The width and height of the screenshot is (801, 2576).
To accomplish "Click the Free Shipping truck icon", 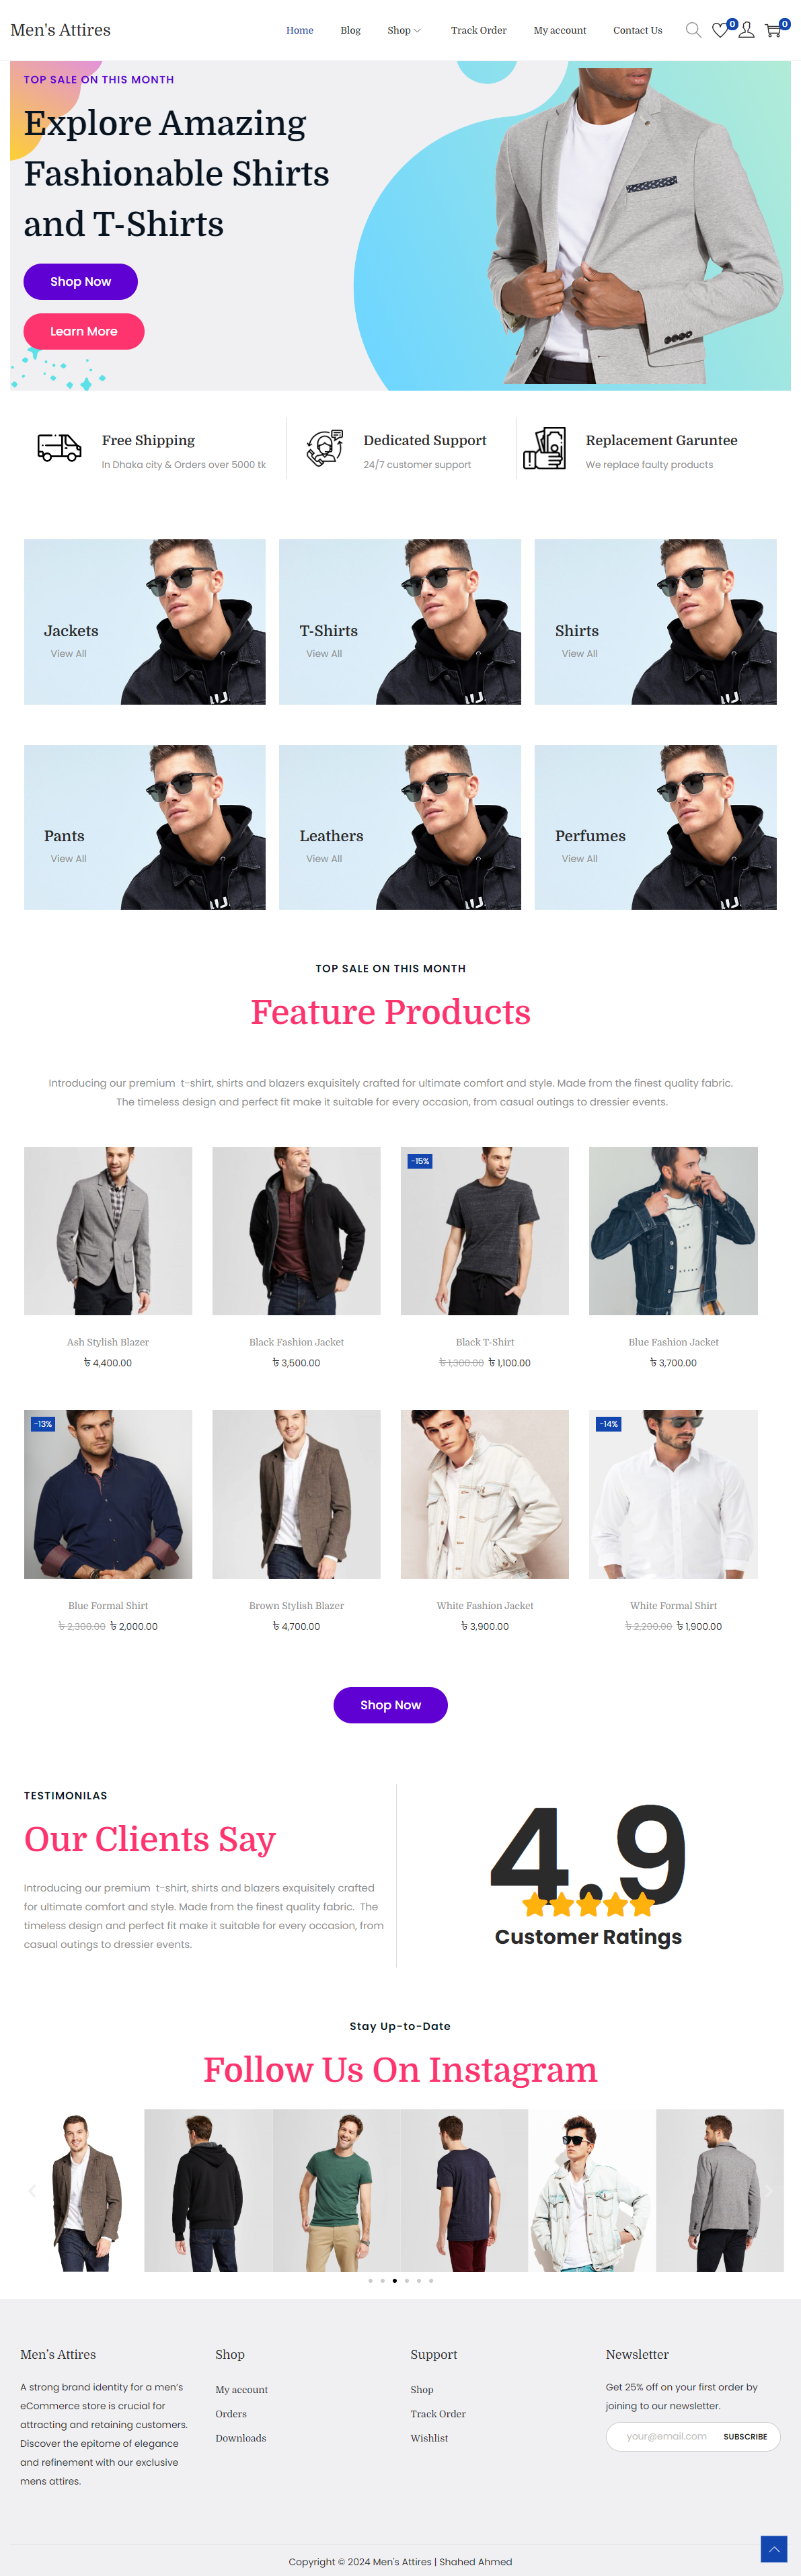I will 59,447.
